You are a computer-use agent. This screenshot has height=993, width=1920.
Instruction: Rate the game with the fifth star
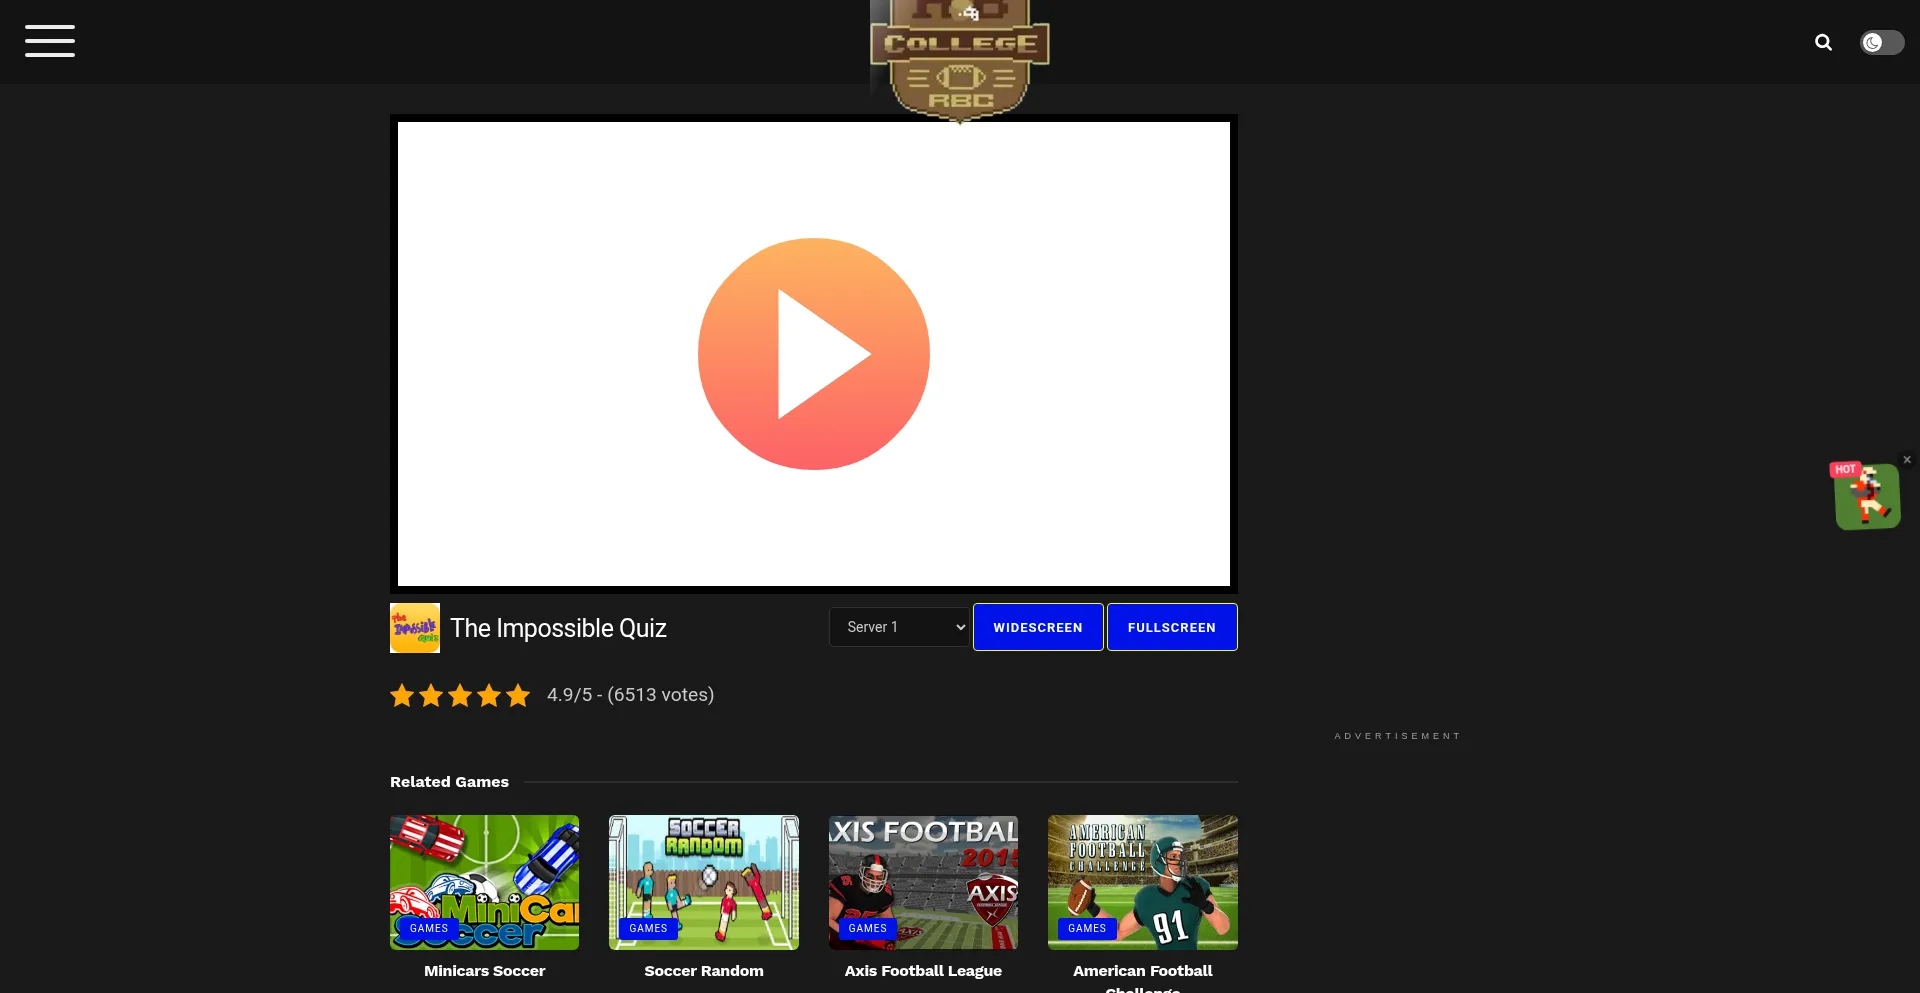click(x=517, y=695)
